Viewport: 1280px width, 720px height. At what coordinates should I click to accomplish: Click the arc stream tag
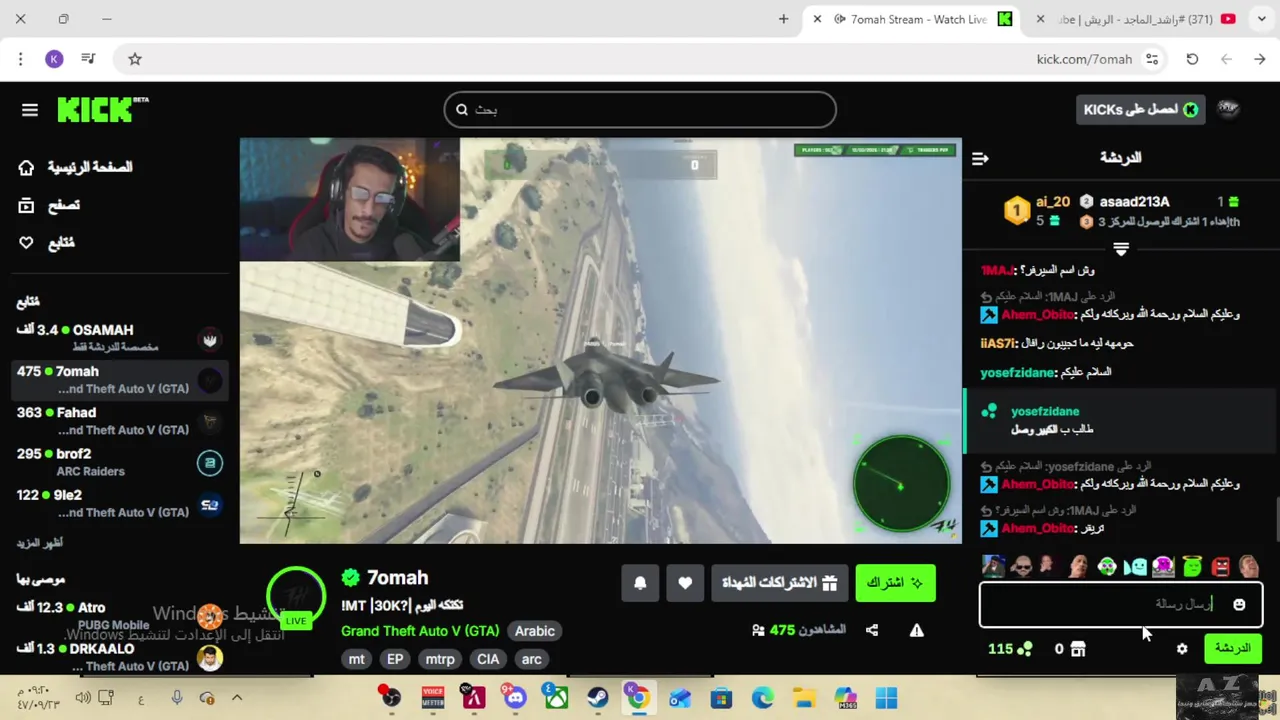(x=532, y=659)
